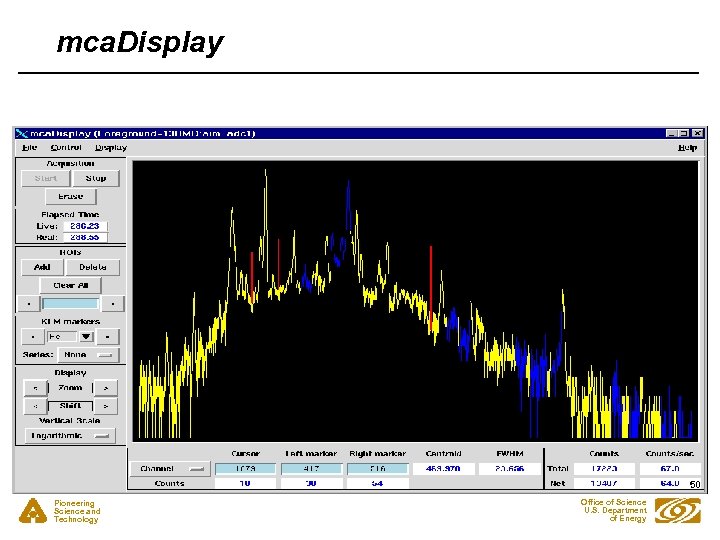Click the ROI label input field
Image resolution: width=720 pixels, height=540 pixels.
(70, 304)
